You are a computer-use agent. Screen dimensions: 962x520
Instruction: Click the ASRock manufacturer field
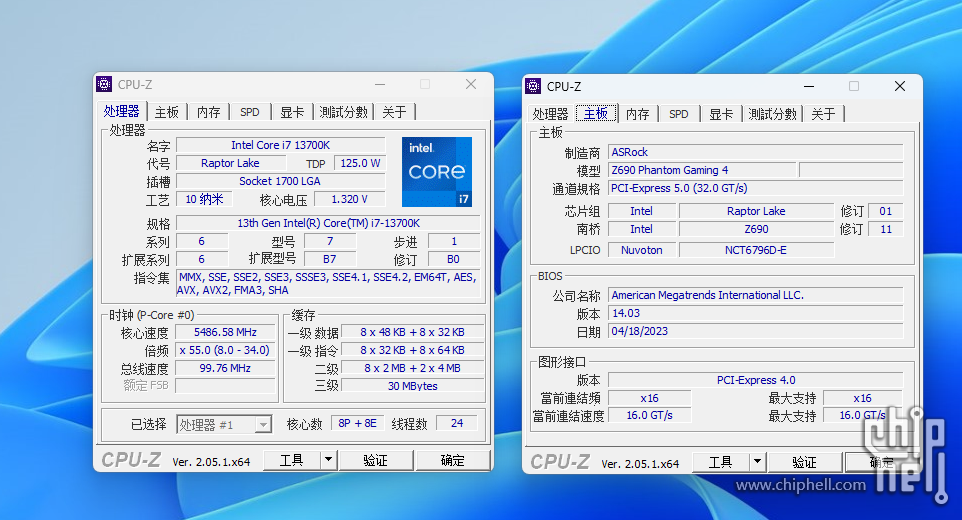pyautogui.click(x=756, y=152)
